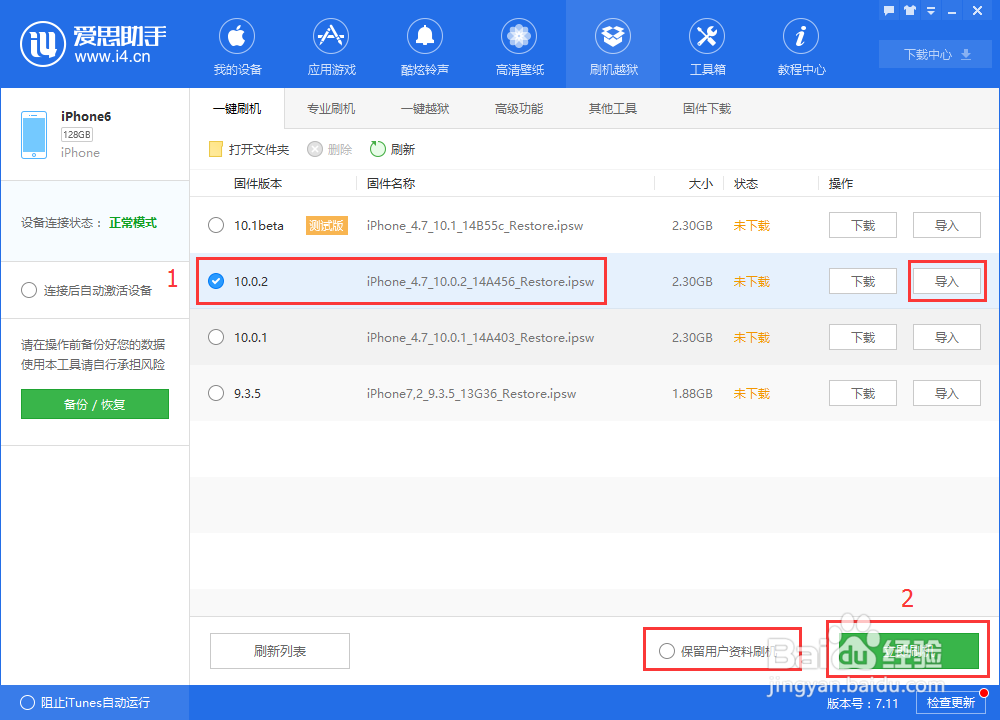Open the 高清壁纸 wallpapers section
The height and width of the screenshot is (720, 1000).
(x=519, y=47)
